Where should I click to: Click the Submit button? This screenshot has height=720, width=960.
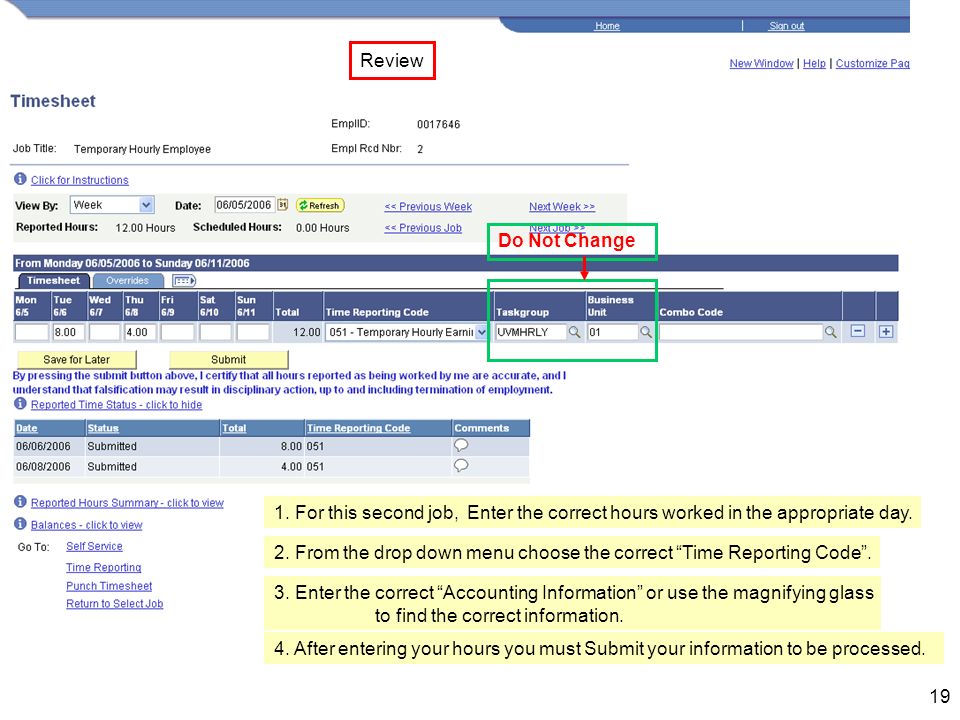click(x=228, y=359)
